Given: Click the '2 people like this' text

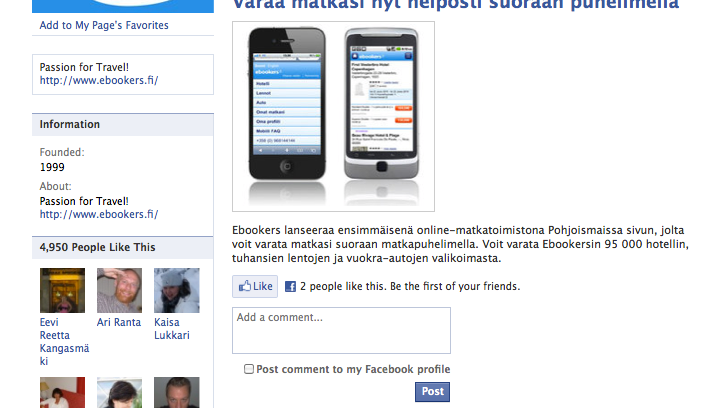Looking at the screenshot, I should coord(342,286).
